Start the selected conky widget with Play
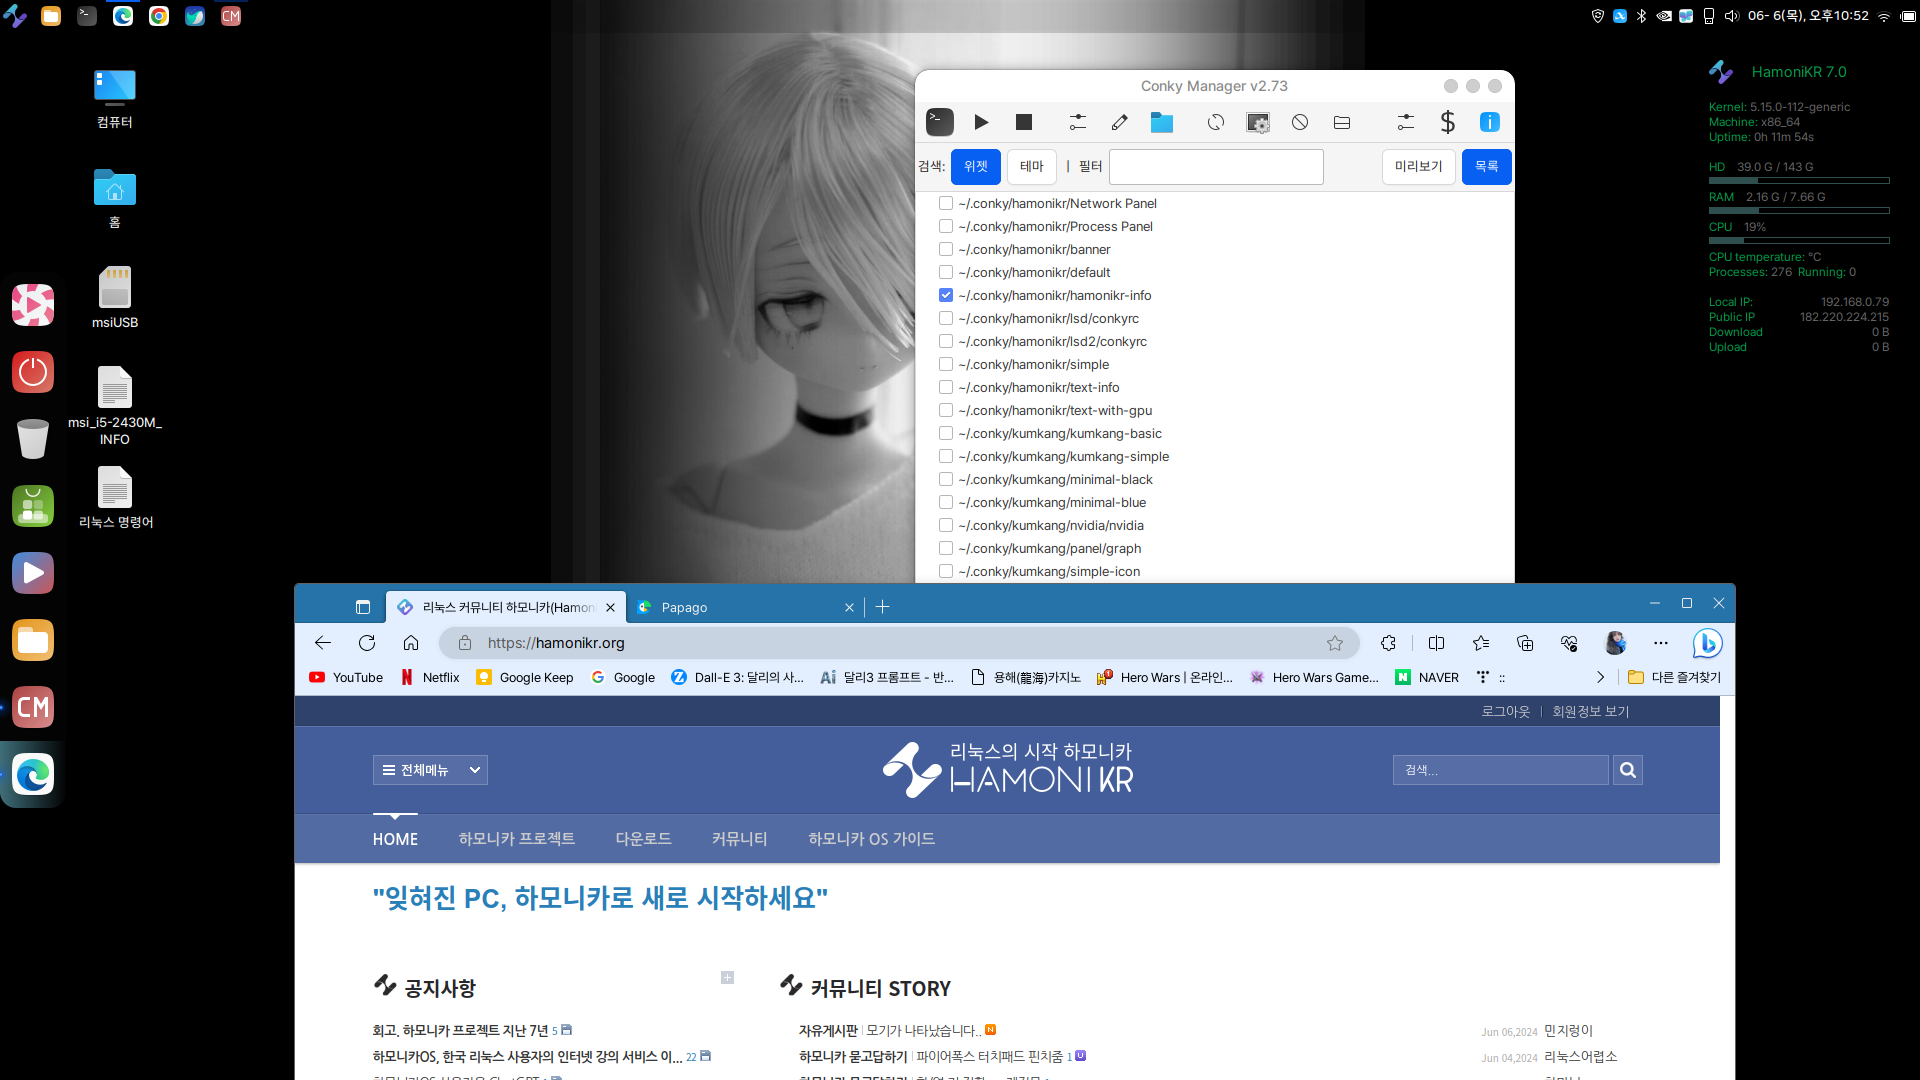 point(981,121)
